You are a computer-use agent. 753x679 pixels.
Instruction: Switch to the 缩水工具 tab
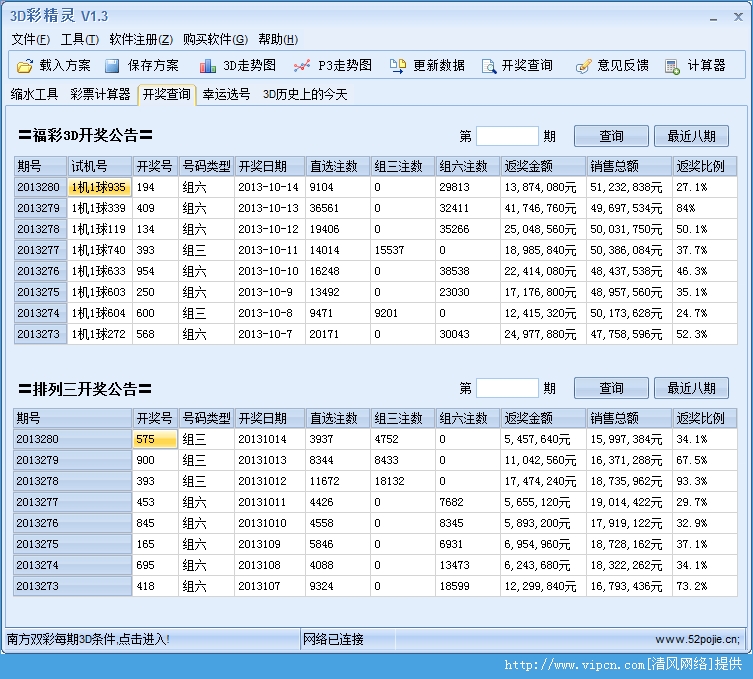[x=34, y=94]
